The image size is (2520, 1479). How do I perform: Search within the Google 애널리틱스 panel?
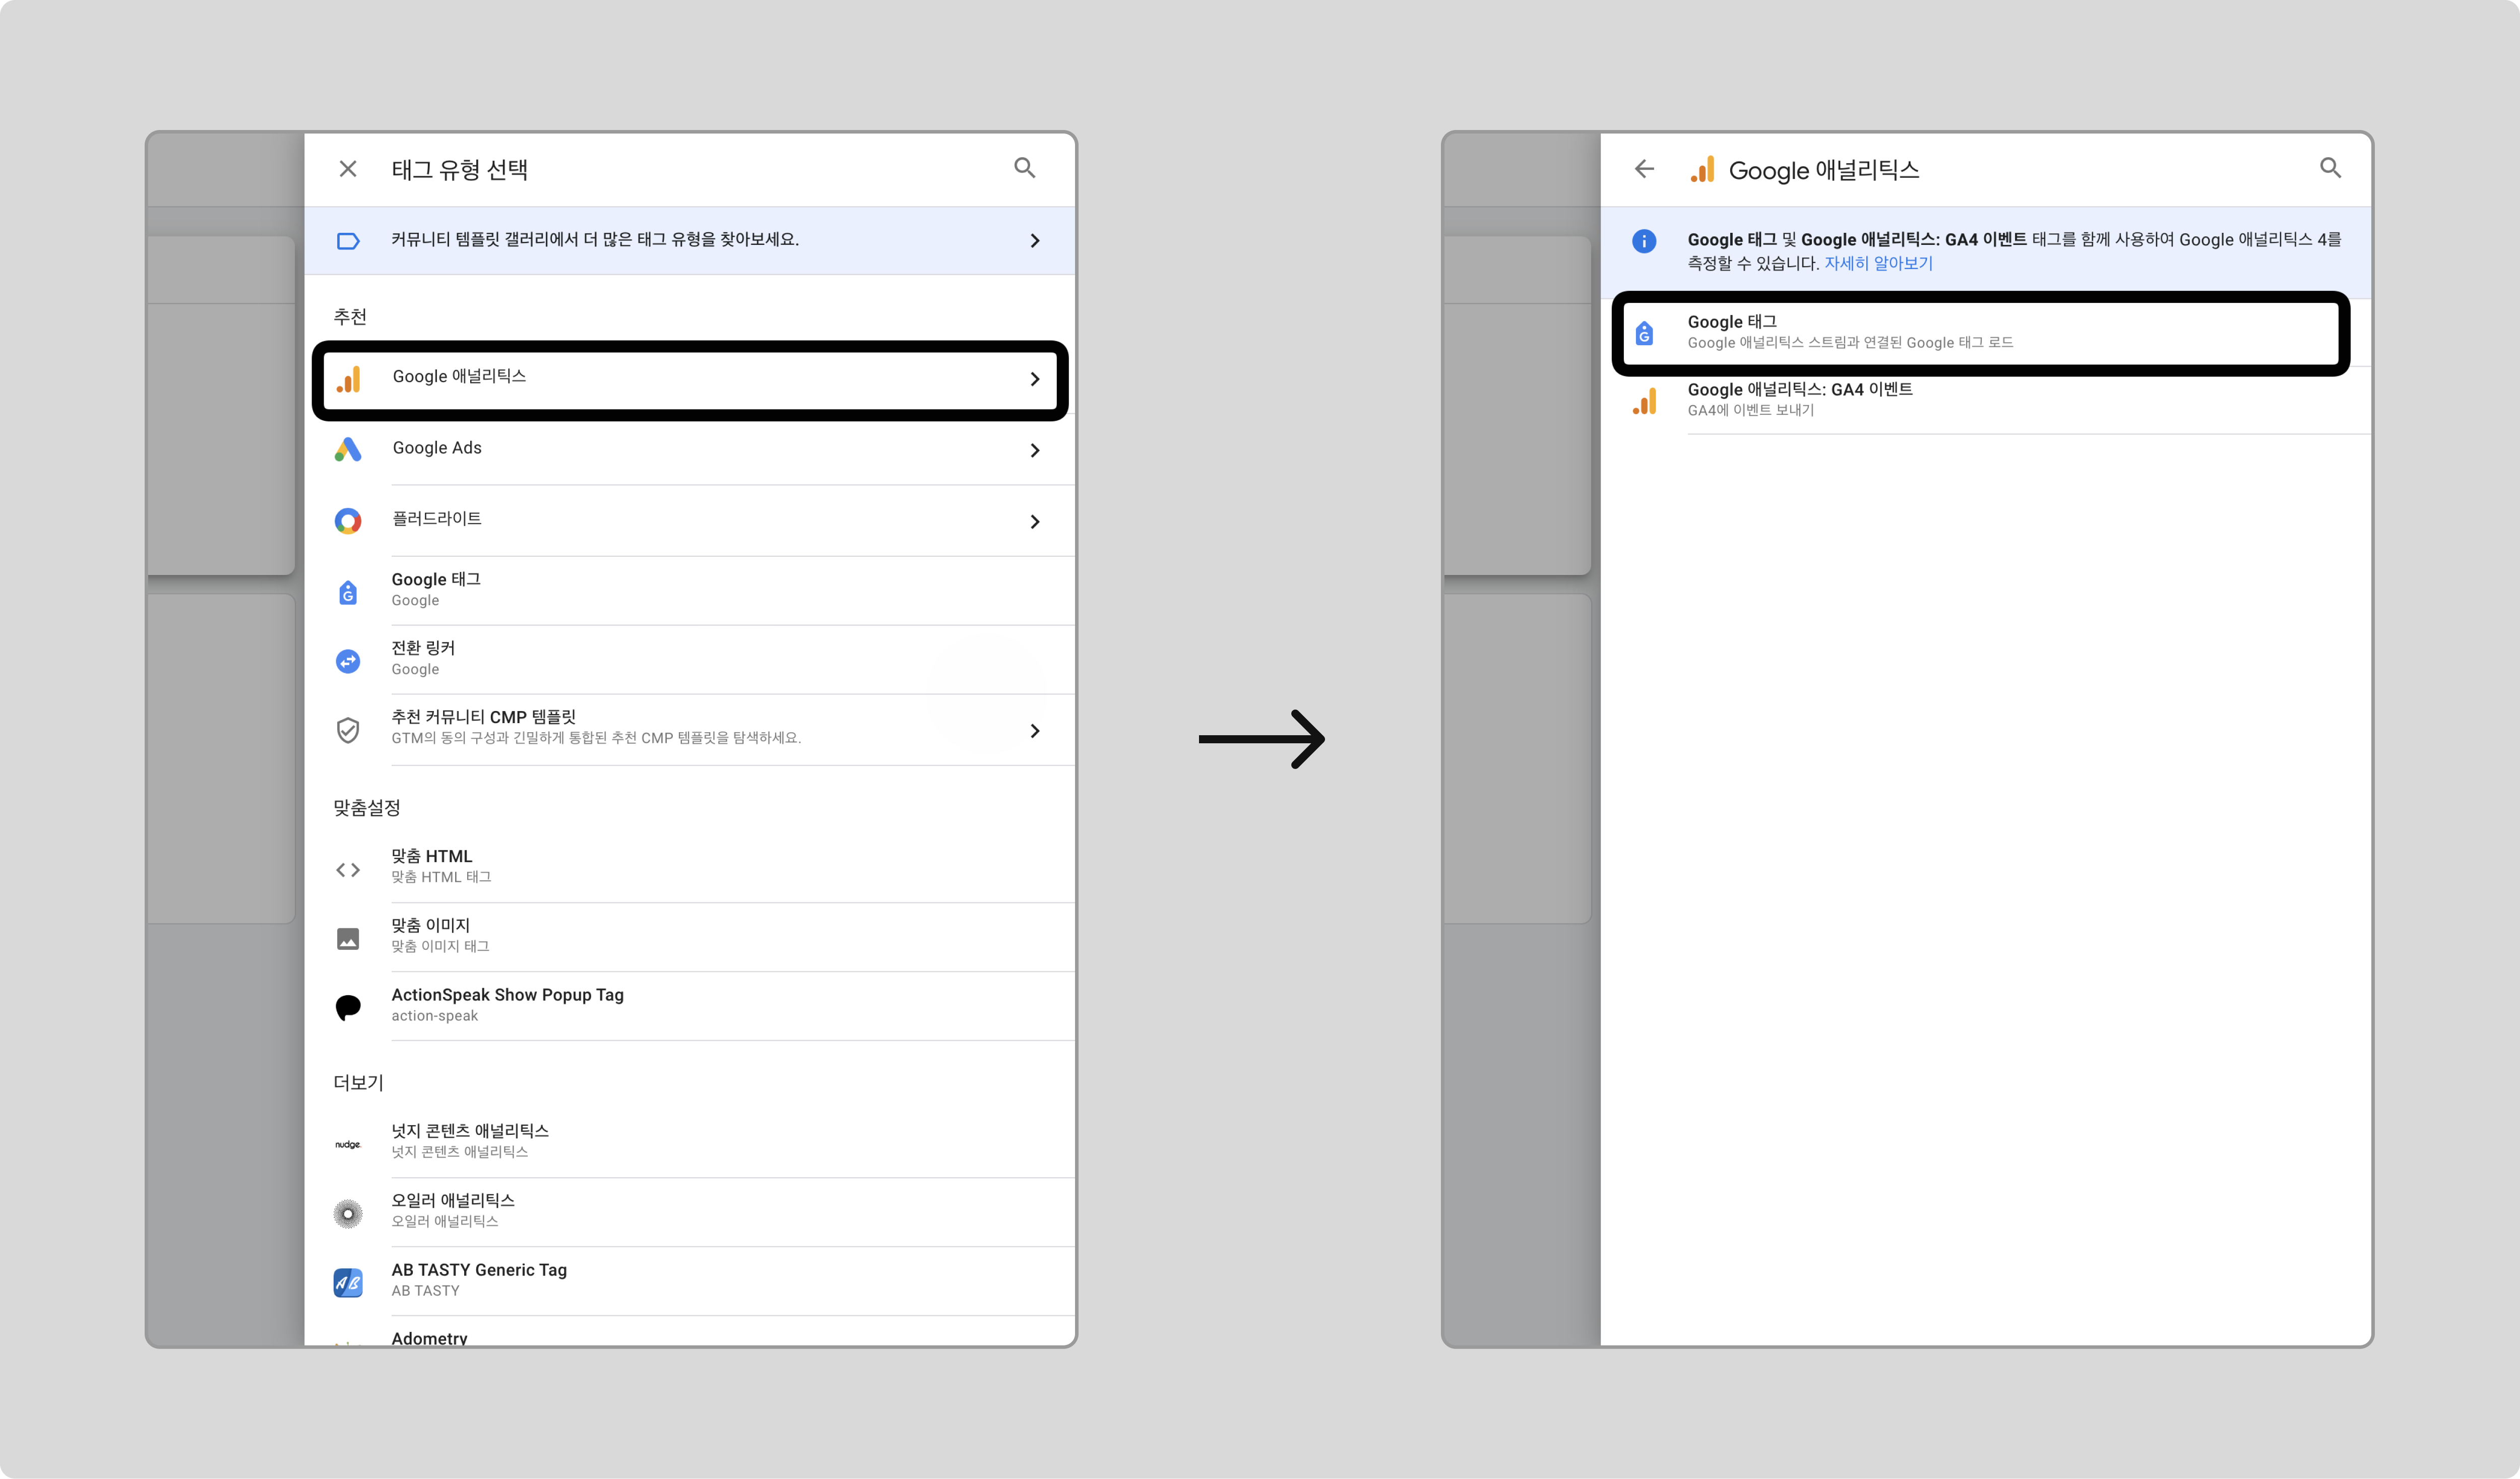pyautogui.click(x=2331, y=168)
